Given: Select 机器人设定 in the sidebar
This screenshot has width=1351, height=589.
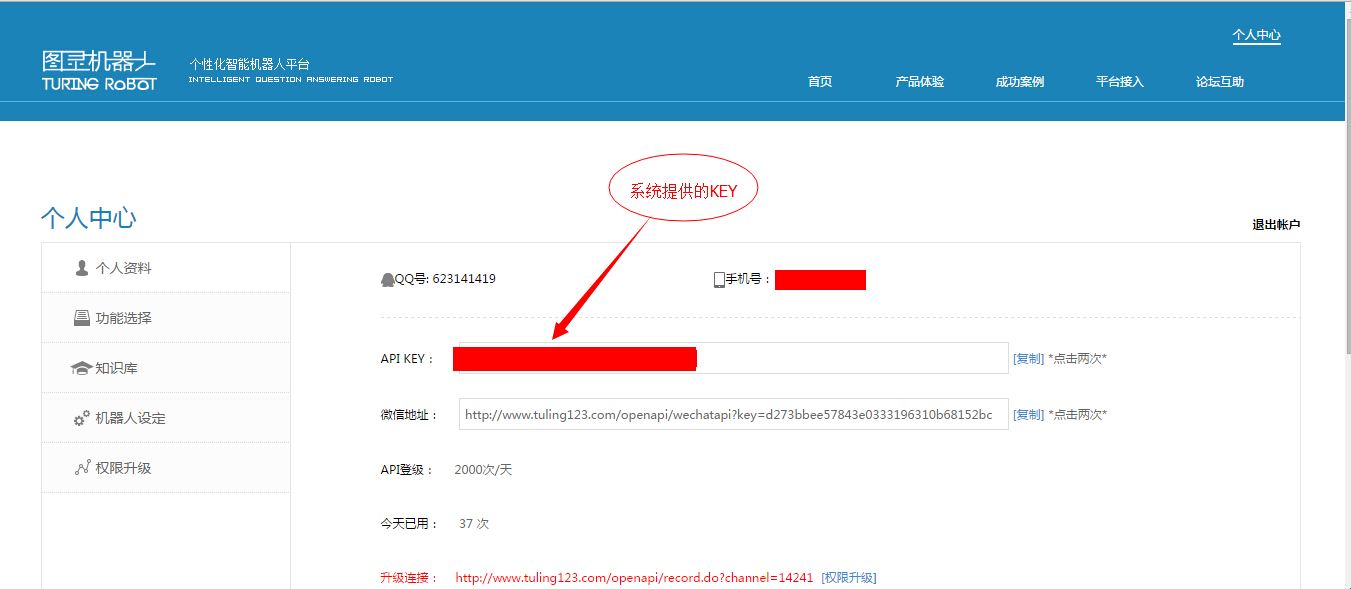Looking at the screenshot, I should tap(166, 418).
